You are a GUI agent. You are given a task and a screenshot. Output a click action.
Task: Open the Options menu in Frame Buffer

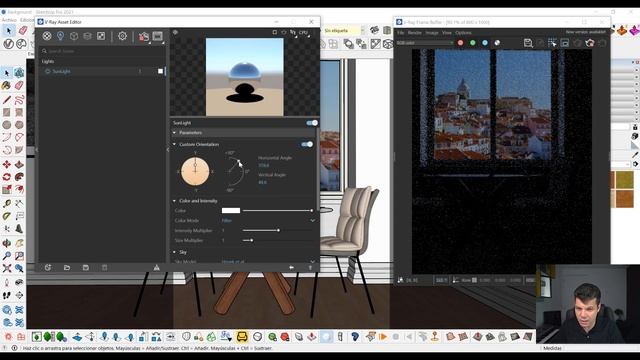pyautogui.click(x=463, y=33)
